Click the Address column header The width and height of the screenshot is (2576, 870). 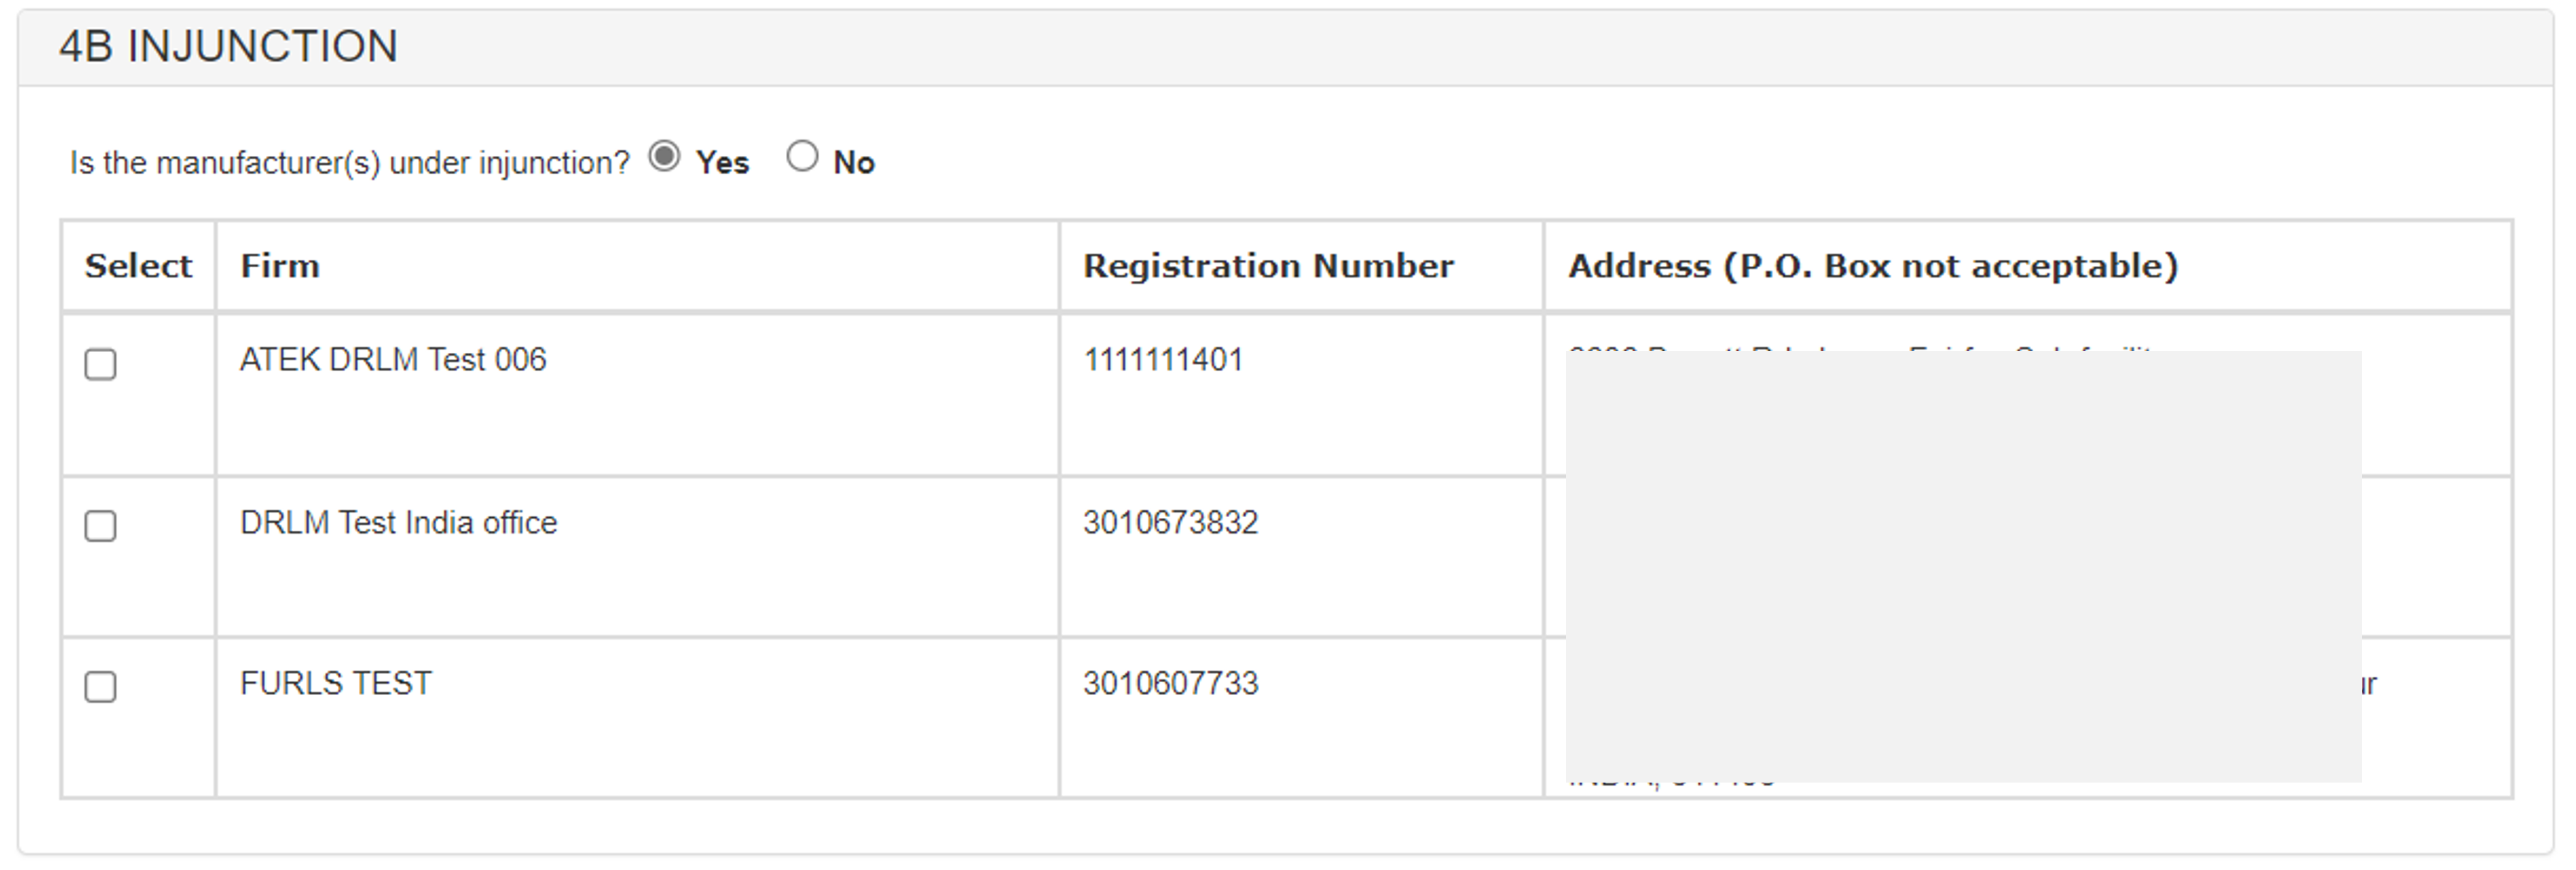(x=1872, y=266)
